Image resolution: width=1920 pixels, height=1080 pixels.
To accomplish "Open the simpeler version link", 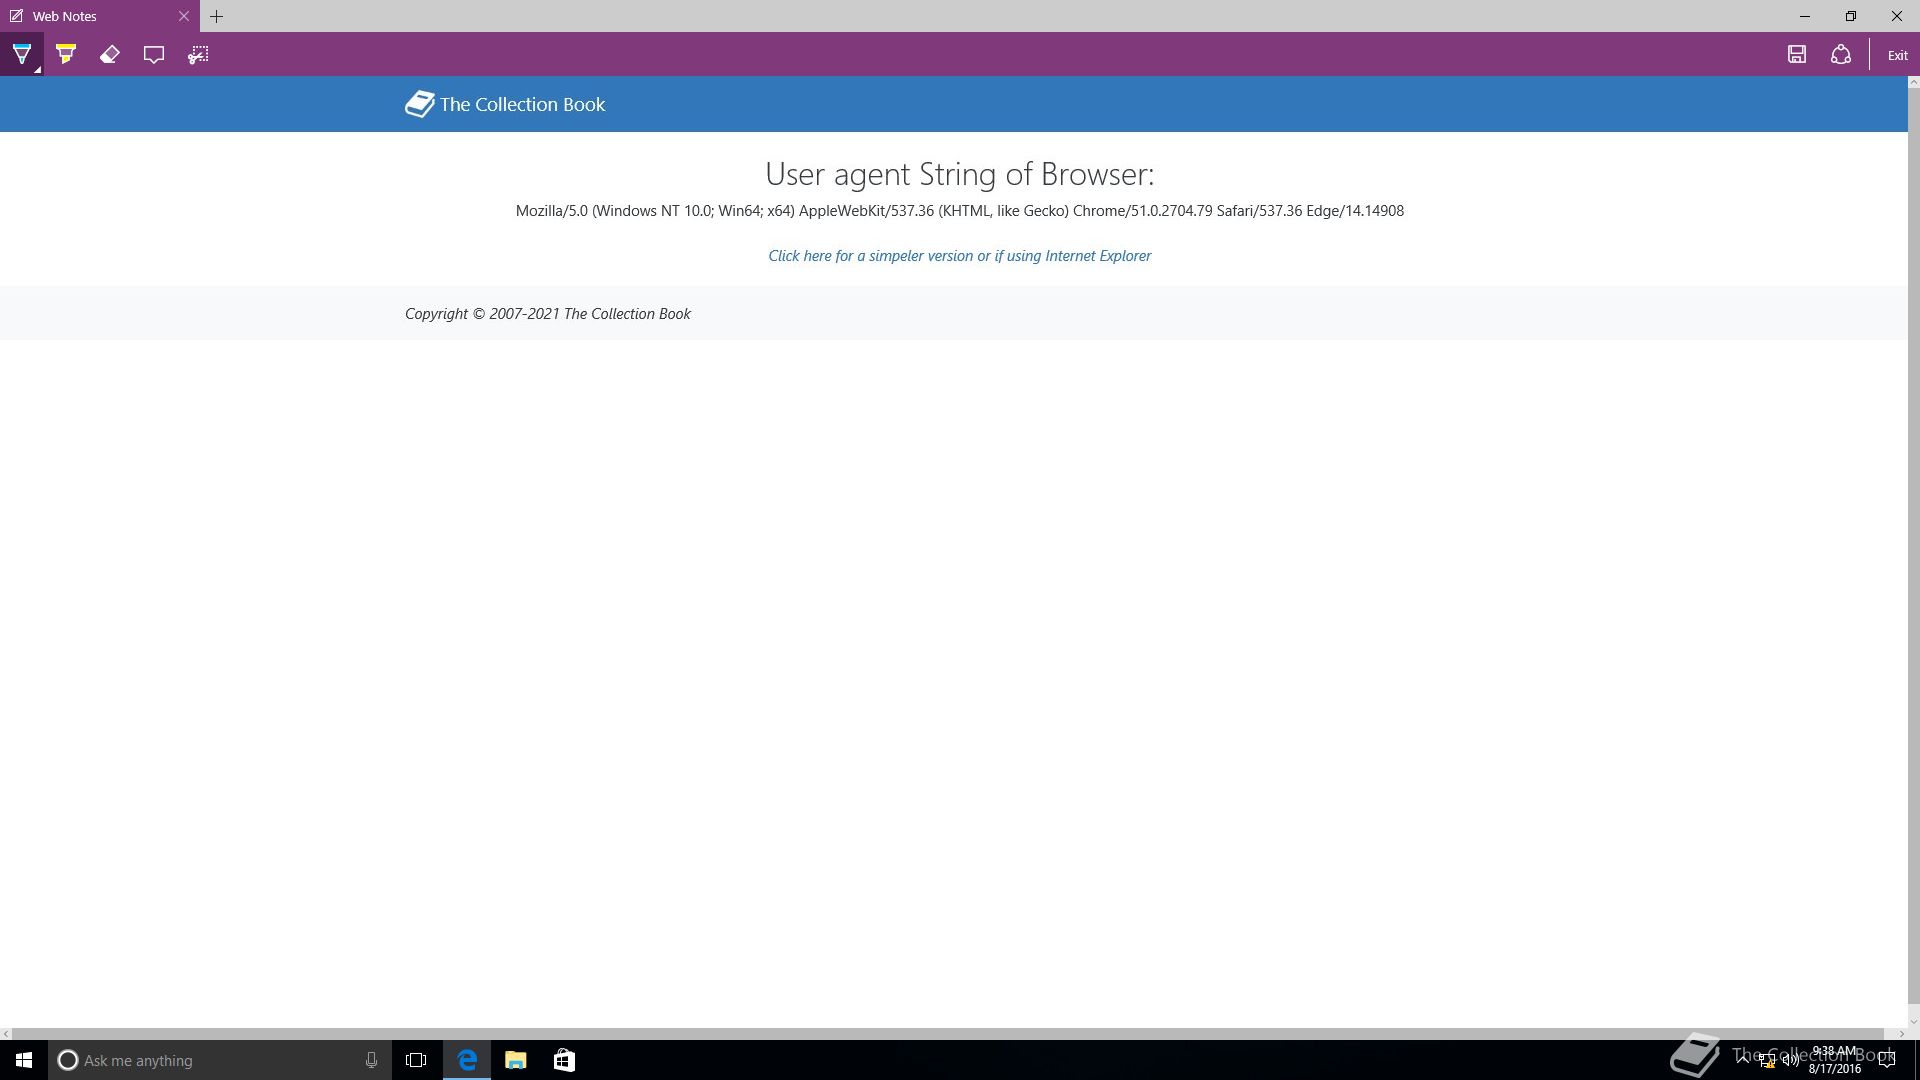I will 959,256.
